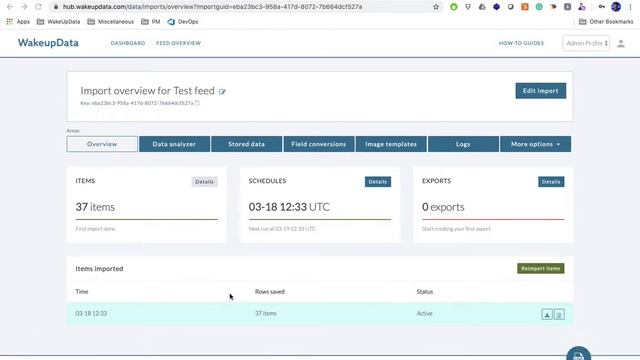Click the Time column header
Image resolution: width=640 pixels, height=360 pixels.
[82, 292]
